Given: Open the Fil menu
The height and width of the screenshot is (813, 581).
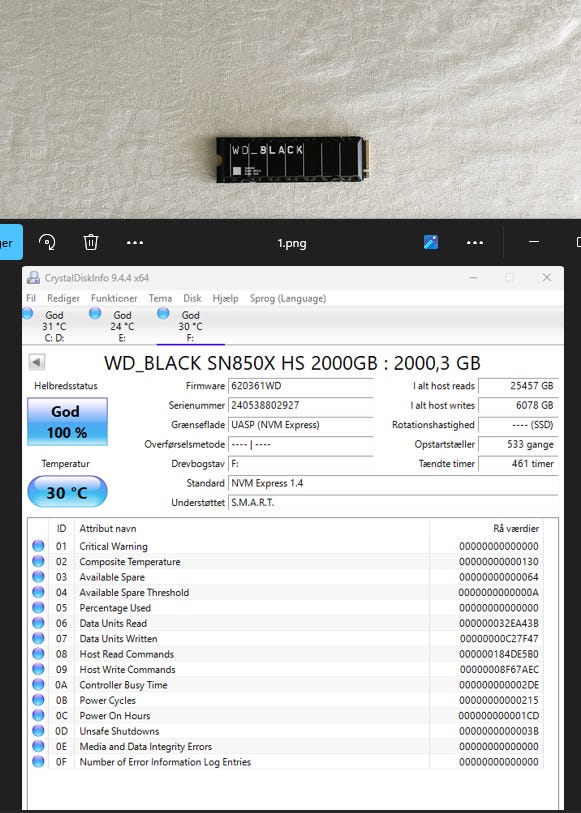Looking at the screenshot, I should (x=31, y=298).
